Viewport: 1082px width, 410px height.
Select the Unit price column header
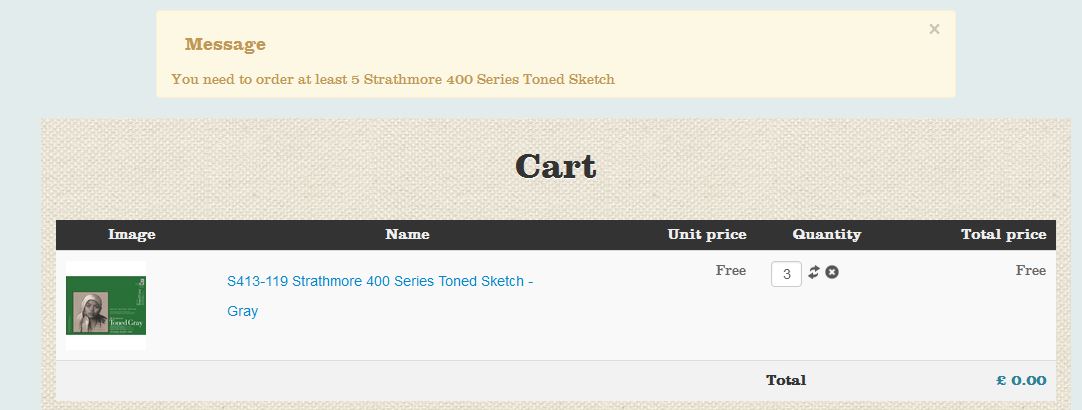coord(707,234)
